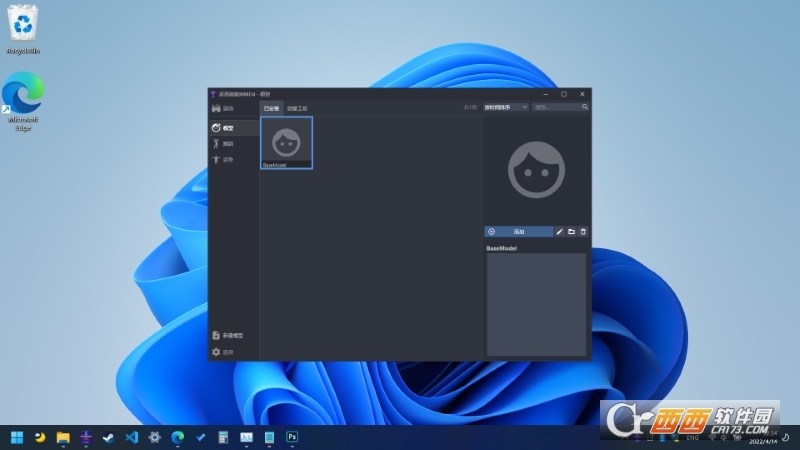Click the new model document icon

(216, 335)
